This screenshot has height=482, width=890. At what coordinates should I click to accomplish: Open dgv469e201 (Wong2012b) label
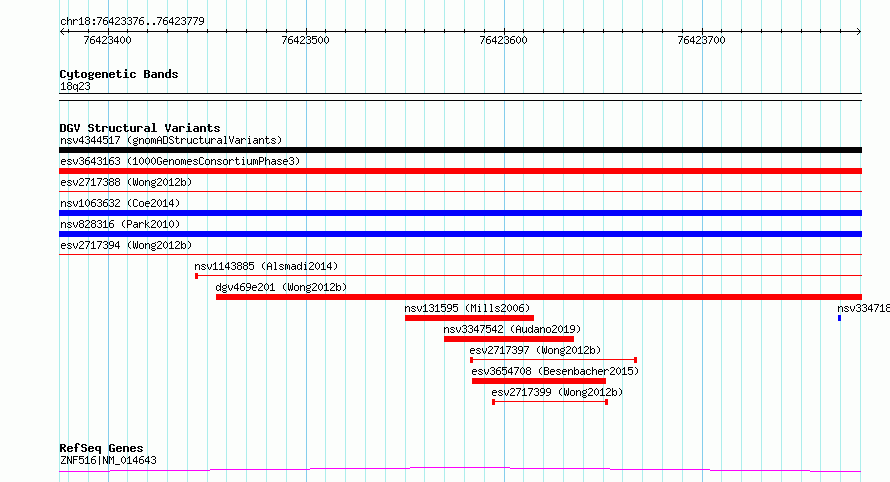click(281, 287)
